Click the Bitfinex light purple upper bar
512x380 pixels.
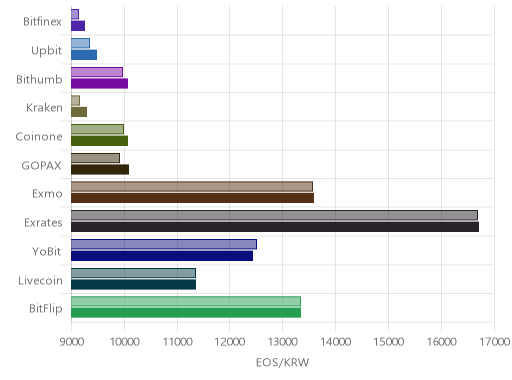coord(75,14)
